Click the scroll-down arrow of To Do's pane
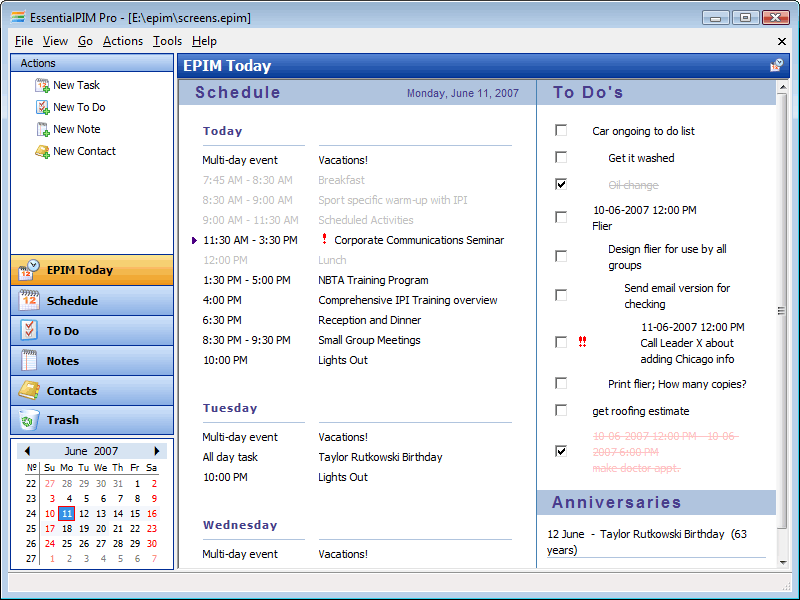800x600 pixels. click(783, 562)
